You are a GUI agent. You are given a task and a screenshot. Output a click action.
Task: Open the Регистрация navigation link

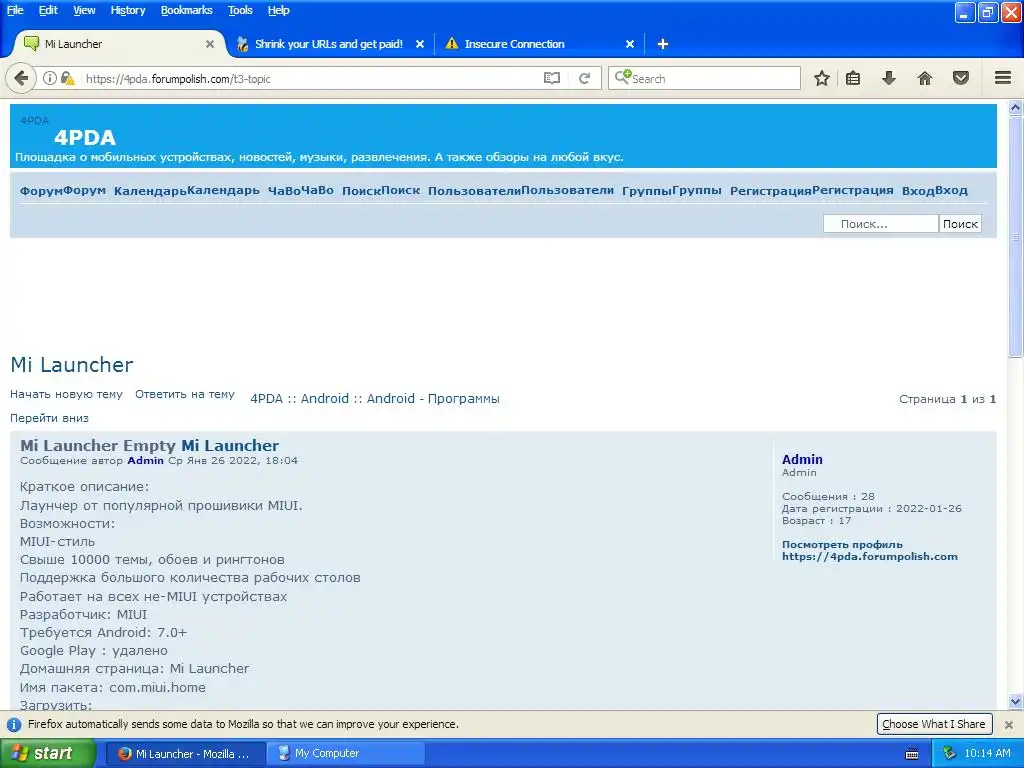811,191
